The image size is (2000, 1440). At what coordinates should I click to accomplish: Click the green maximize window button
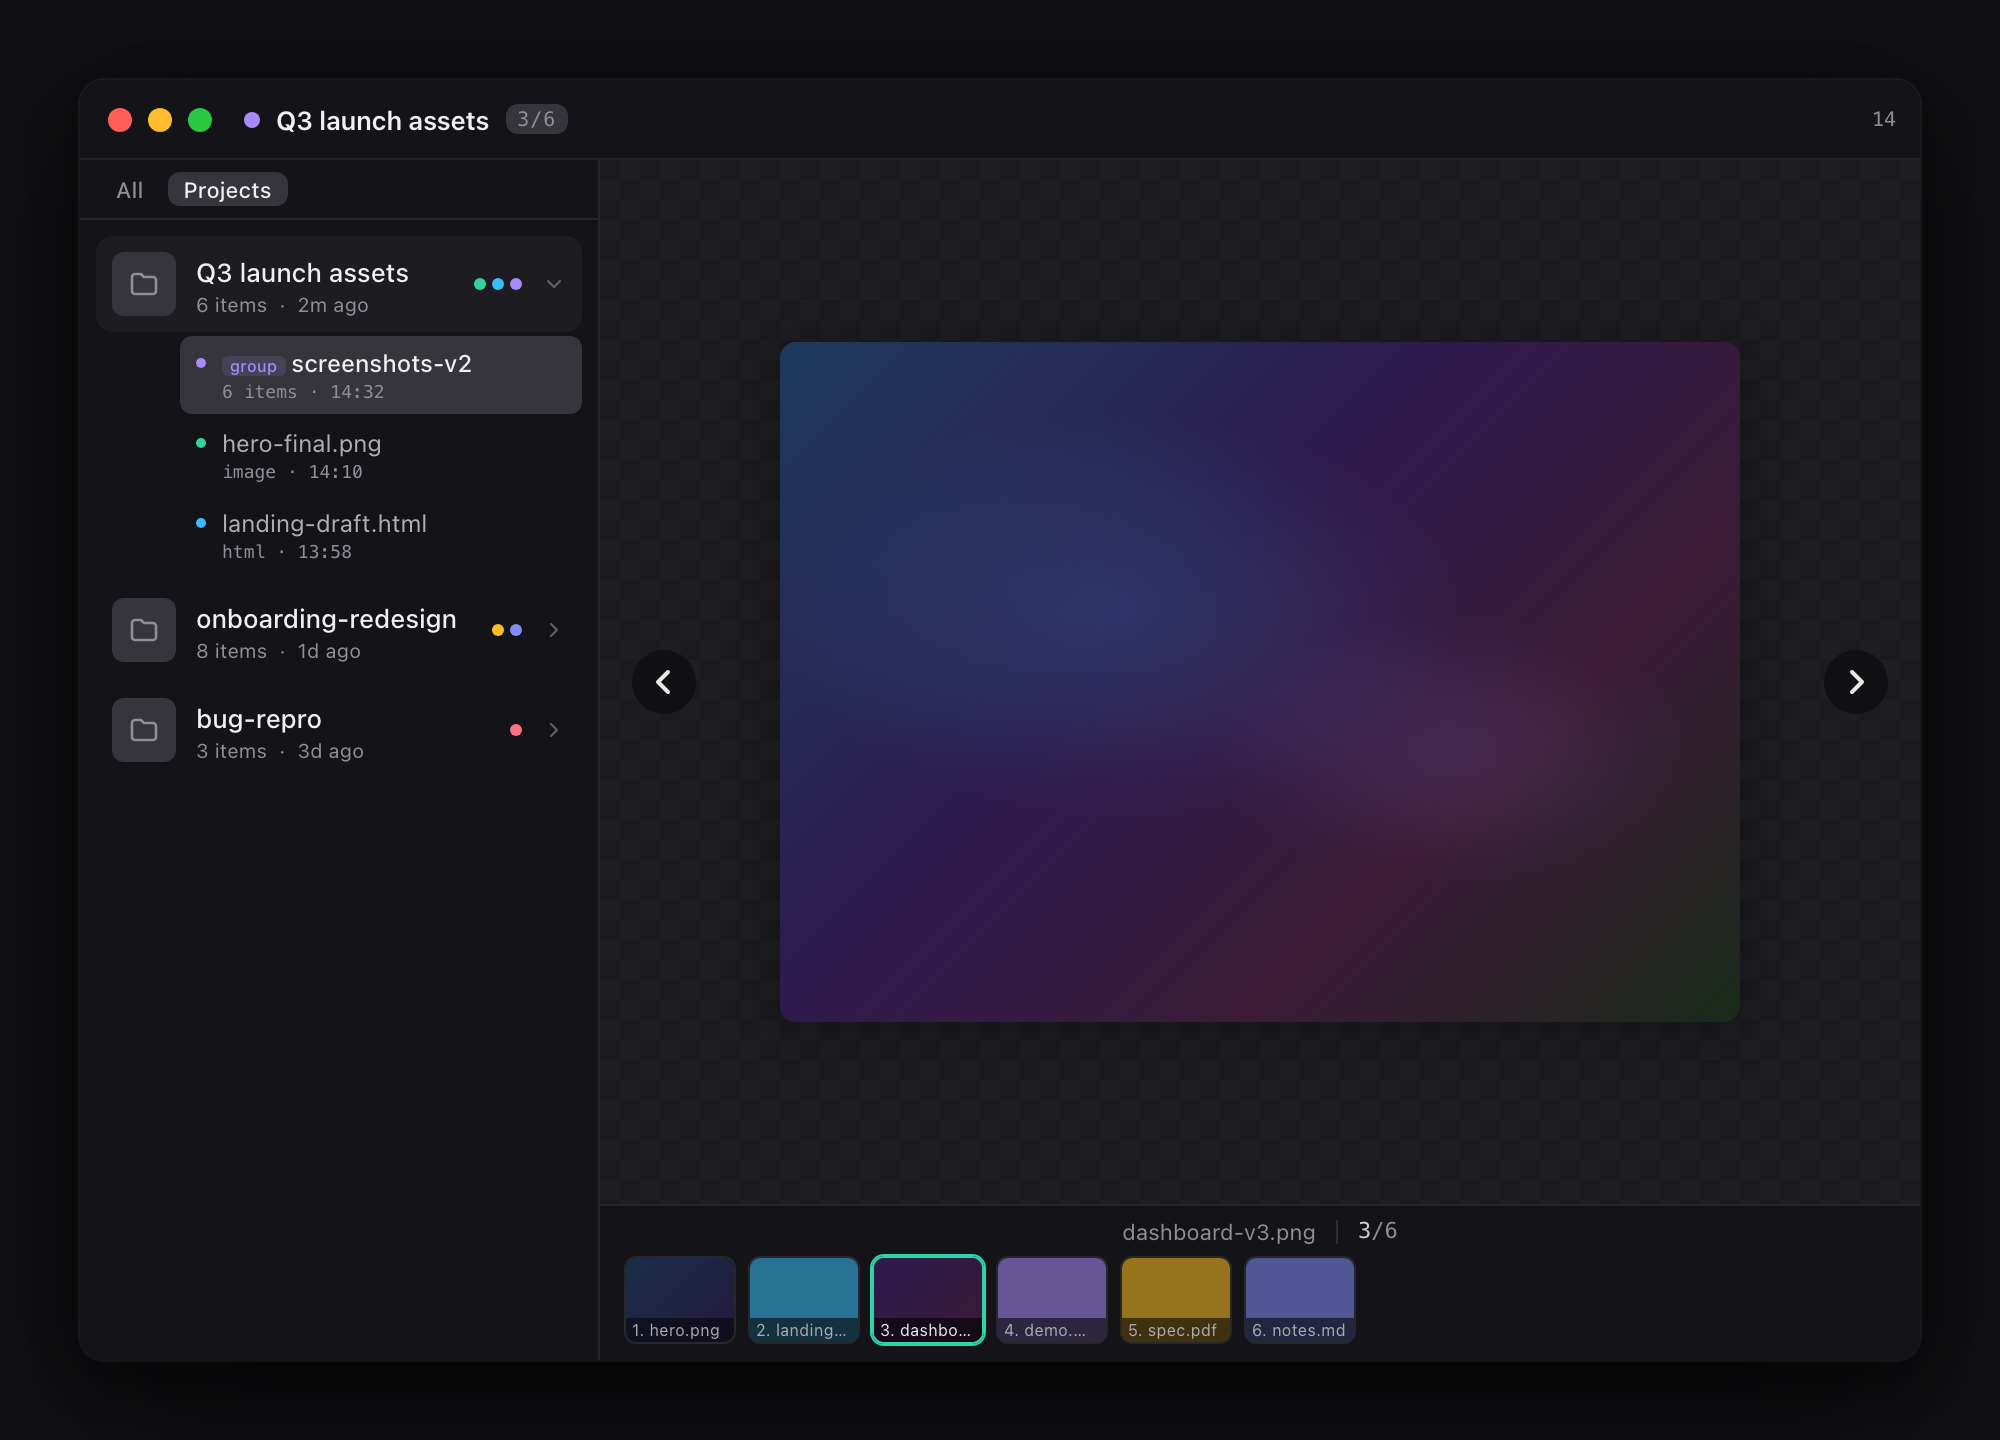pyautogui.click(x=200, y=120)
